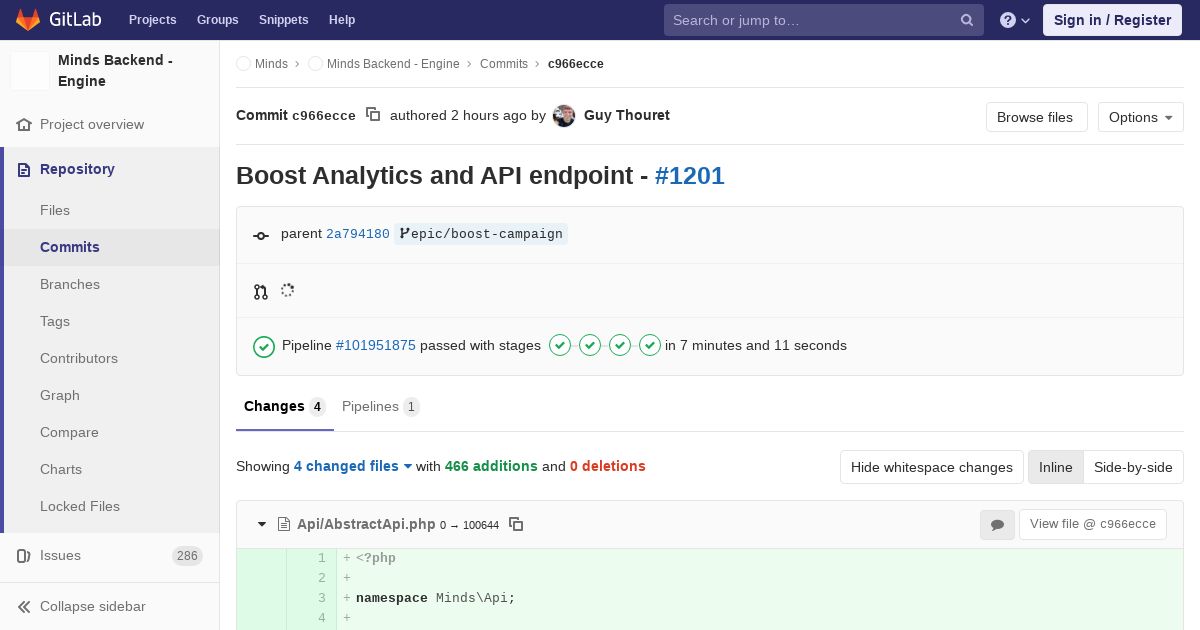Copy commit SHA to clipboard icon

click(x=373, y=115)
